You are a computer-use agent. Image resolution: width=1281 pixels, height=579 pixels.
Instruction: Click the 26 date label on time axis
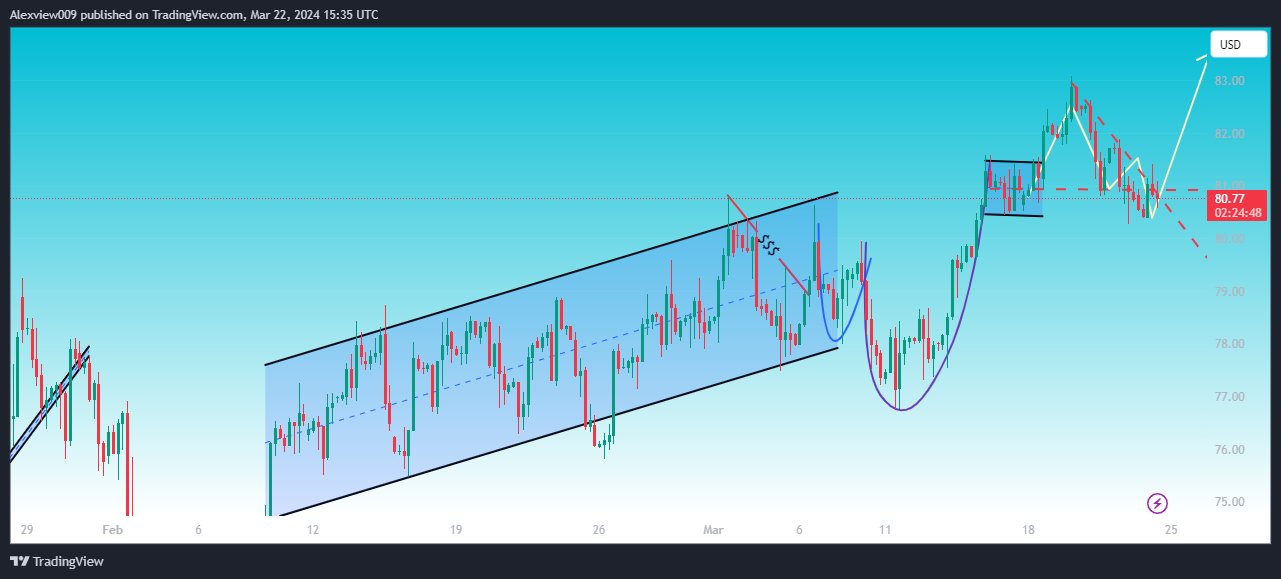[599, 529]
